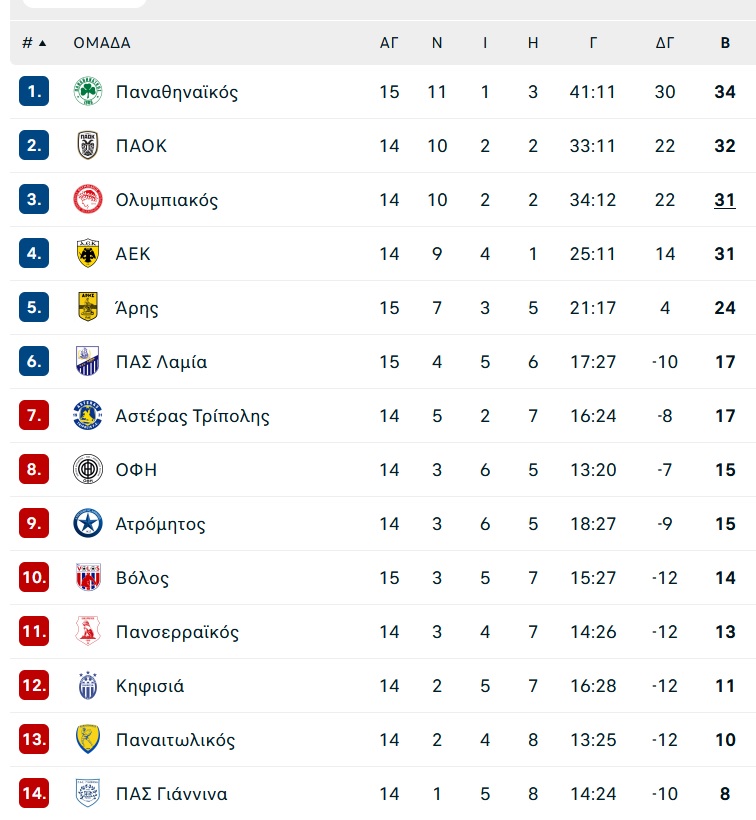Click the ΟΦΗ circular logo
The width and height of the screenshot is (756, 820).
pyautogui.click(x=87, y=469)
